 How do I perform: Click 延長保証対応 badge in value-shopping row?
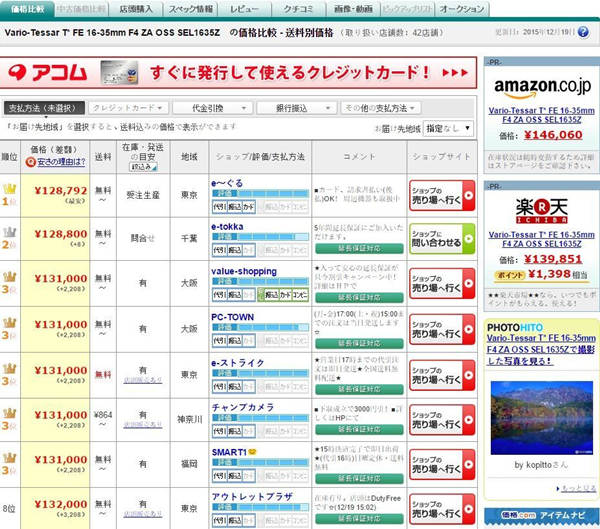(359, 297)
